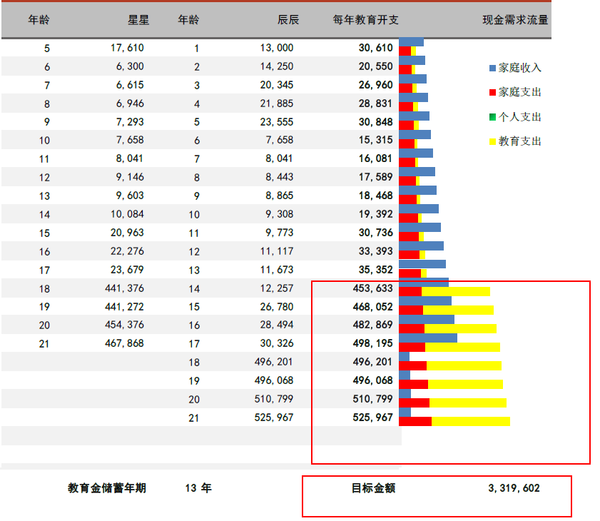Click the cell value 17,610

tap(127, 48)
